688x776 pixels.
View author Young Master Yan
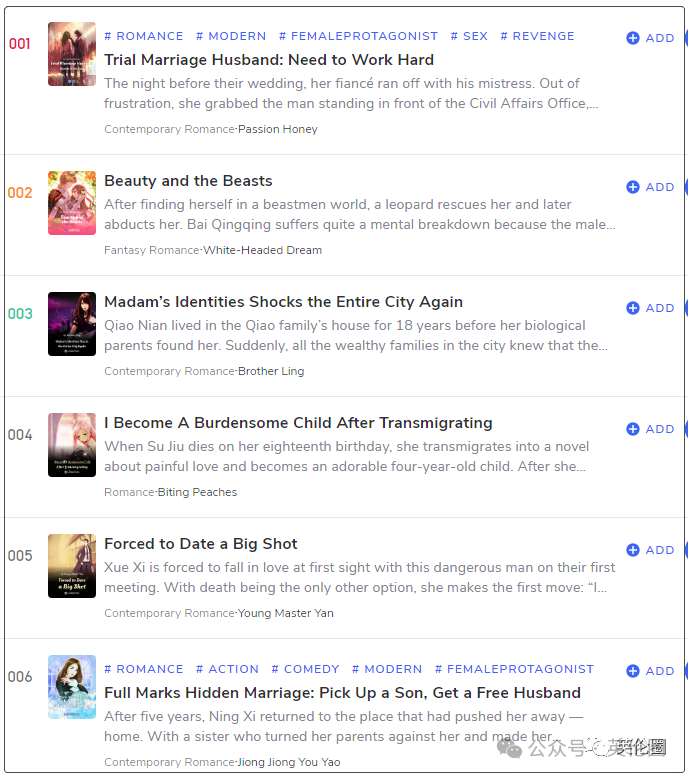pyautogui.click(x=286, y=613)
